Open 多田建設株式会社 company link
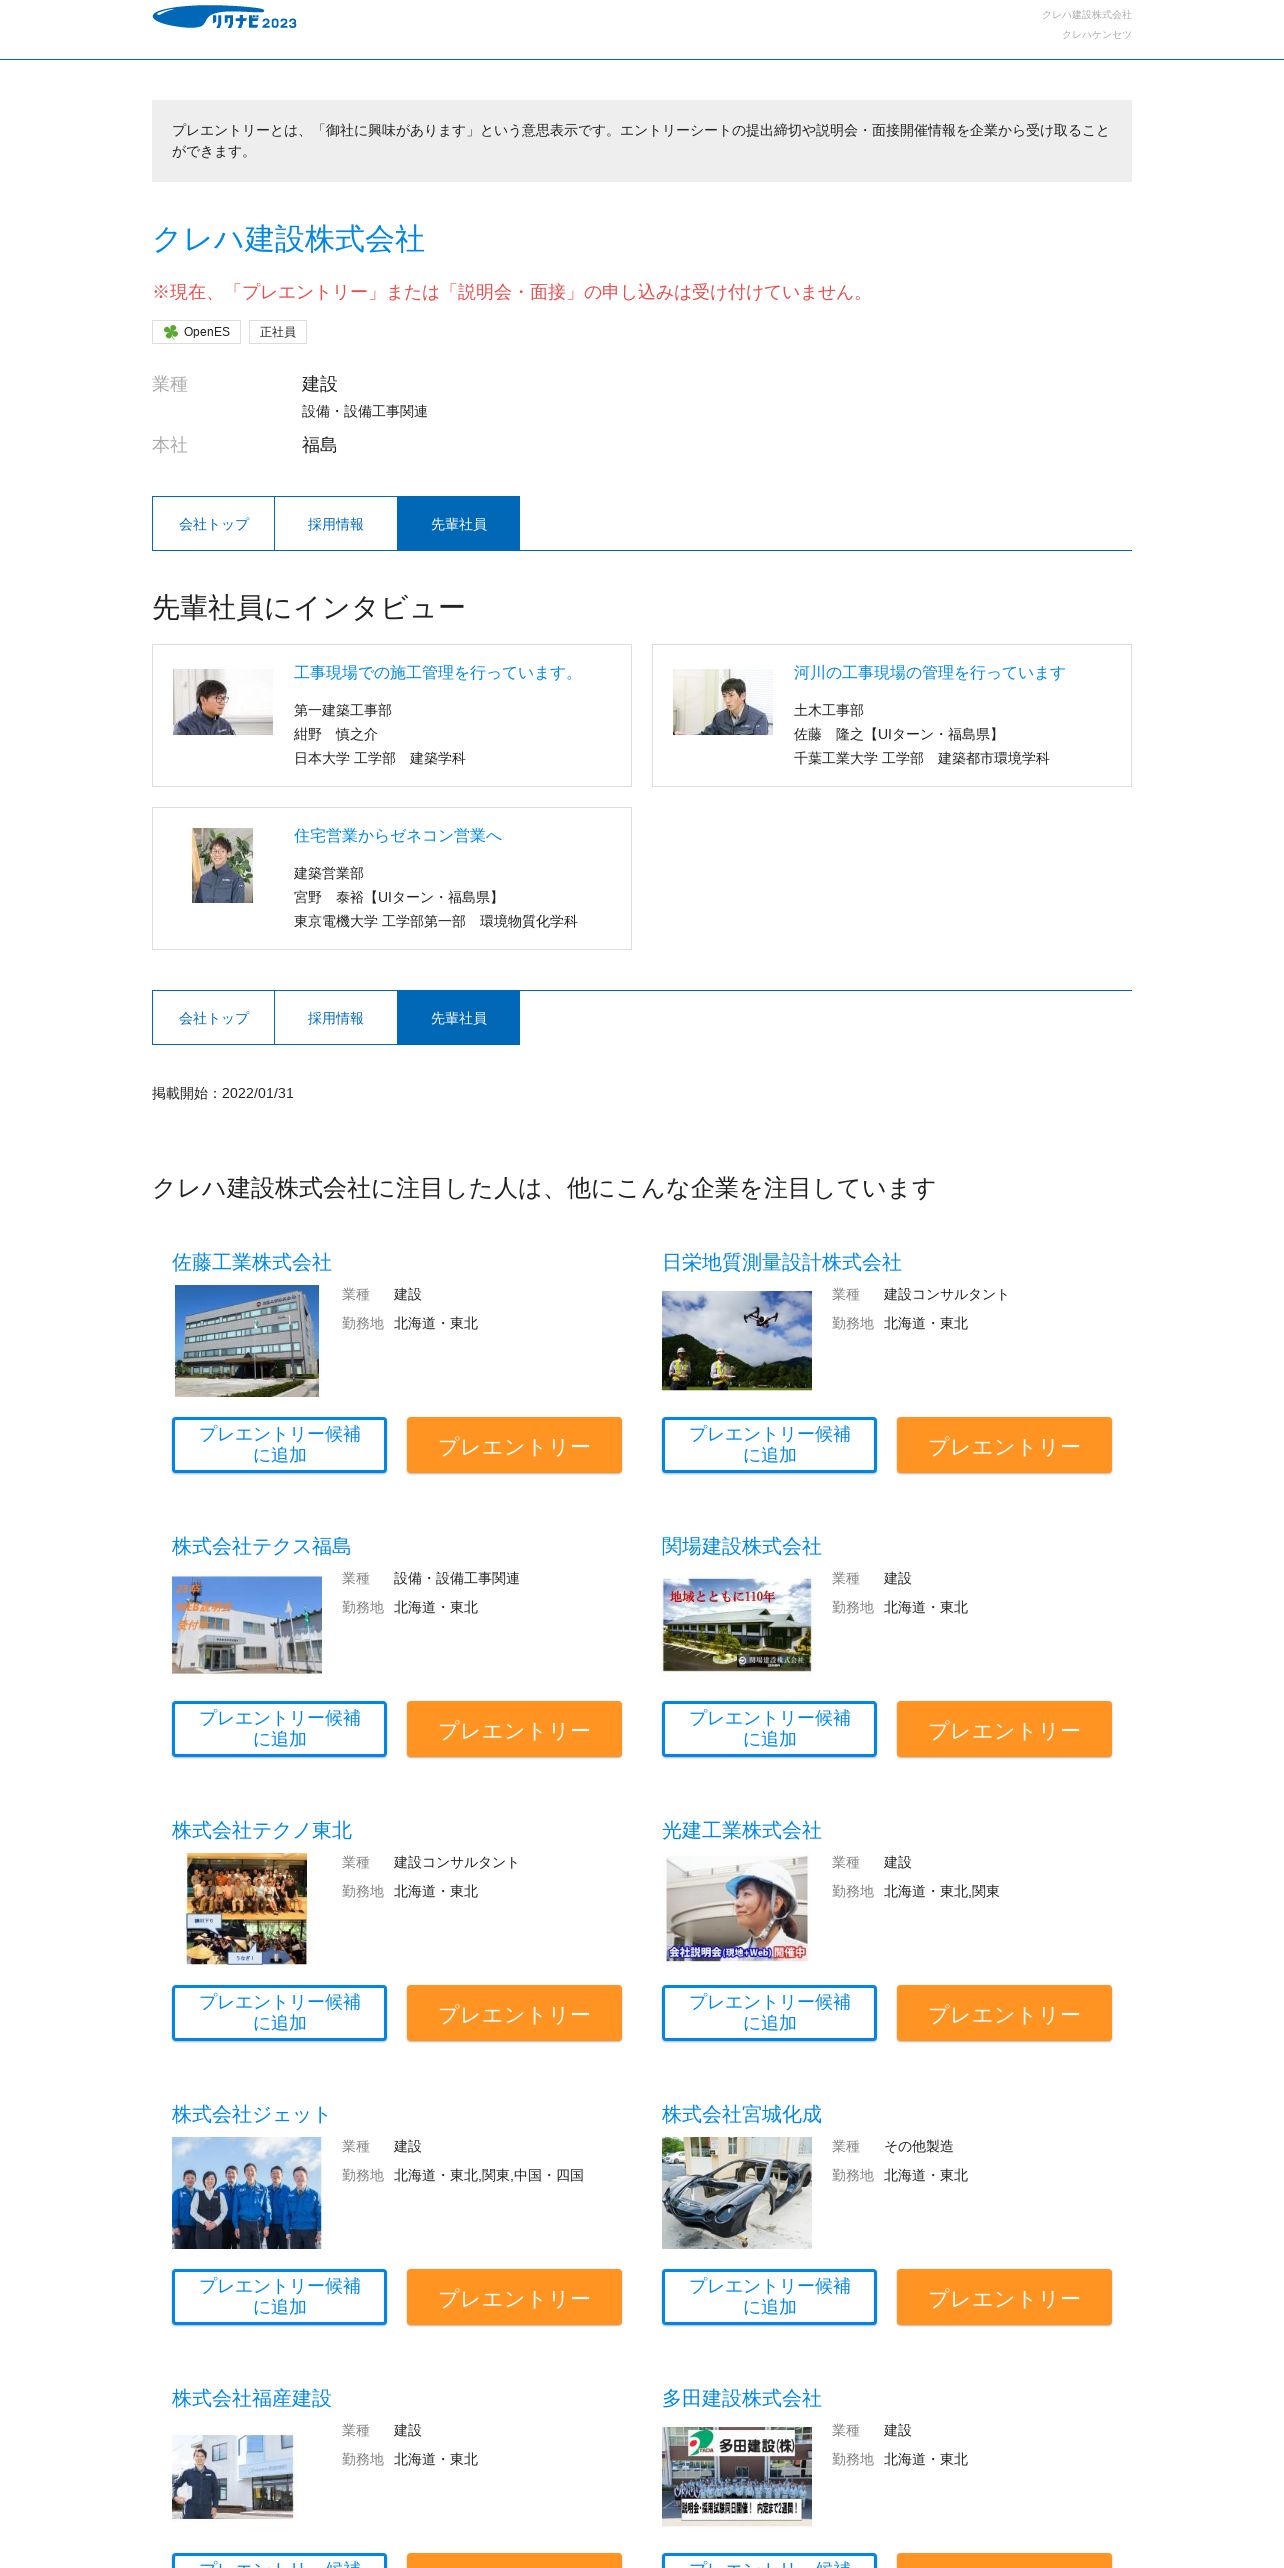The height and width of the screenshot is (2568, 1284). [x=742, y=2398]
